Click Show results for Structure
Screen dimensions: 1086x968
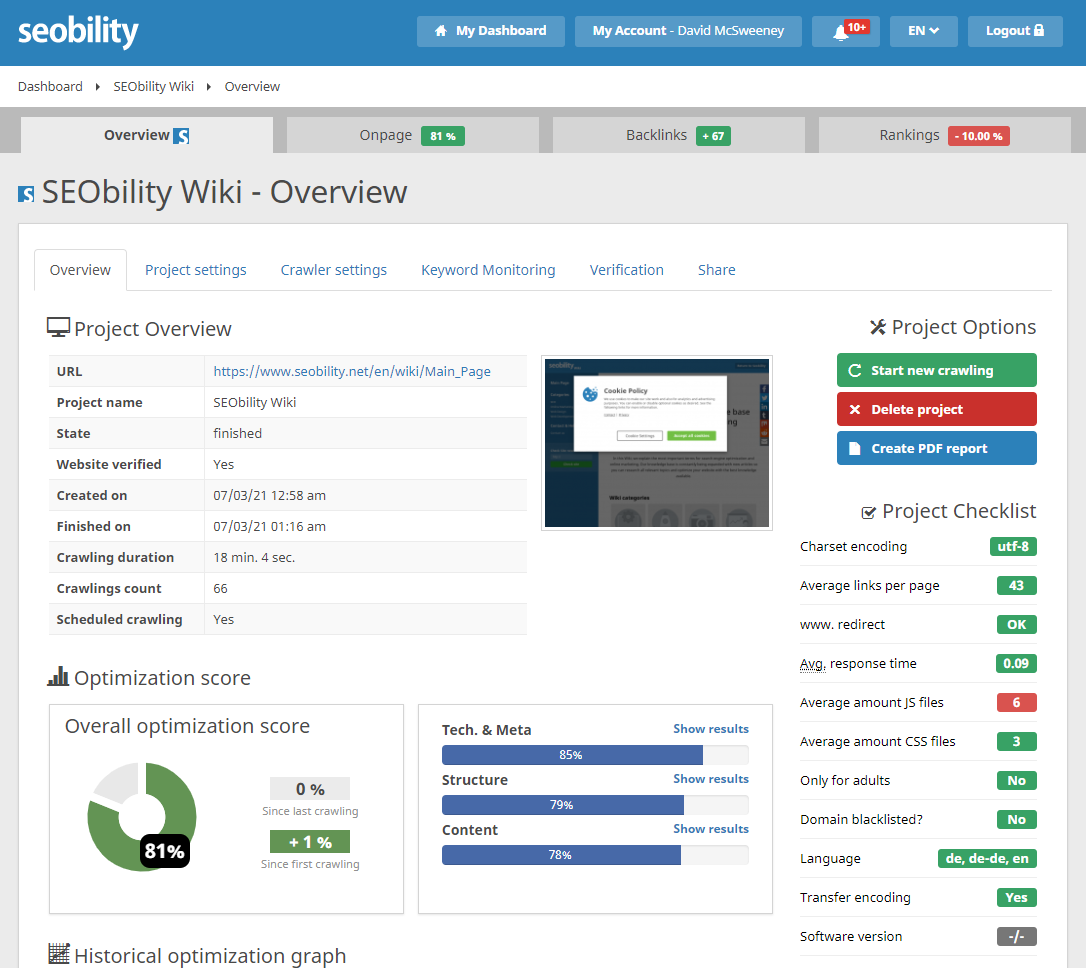(x=711, y=779)
